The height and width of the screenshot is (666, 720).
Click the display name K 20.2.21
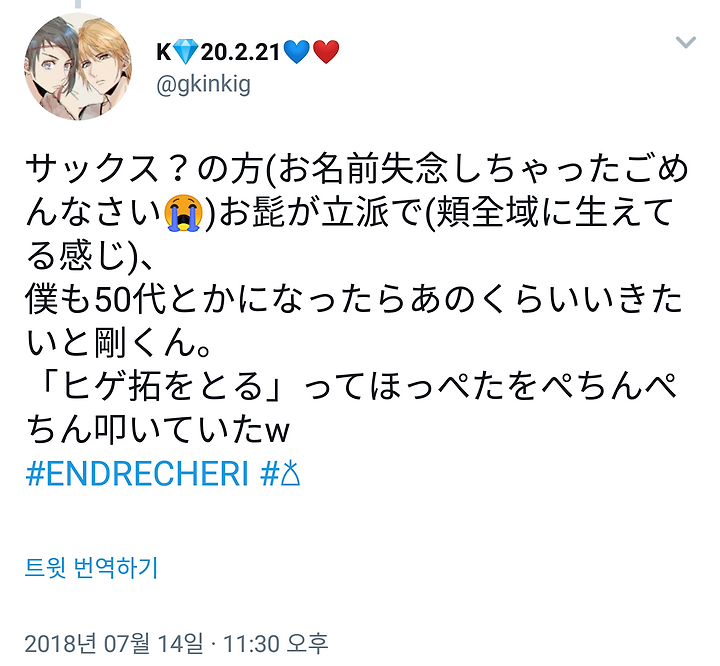point(248,51)
